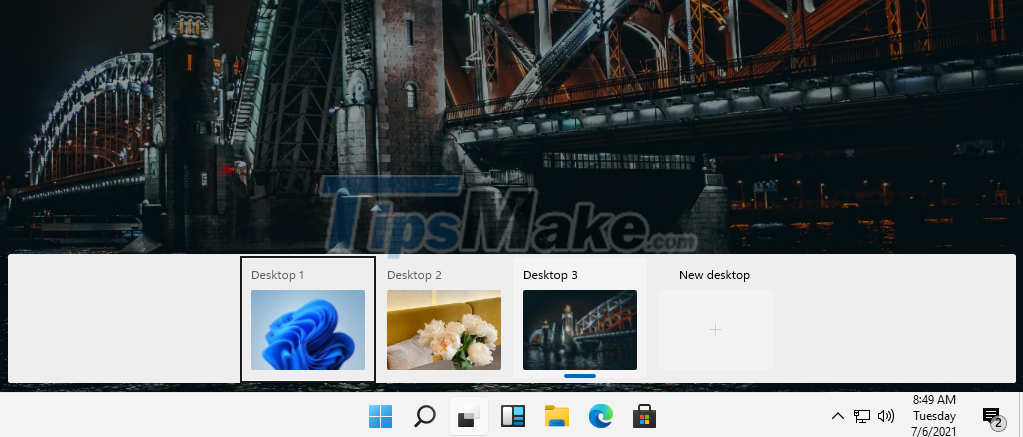Click the Desktop 2 label

414,275
